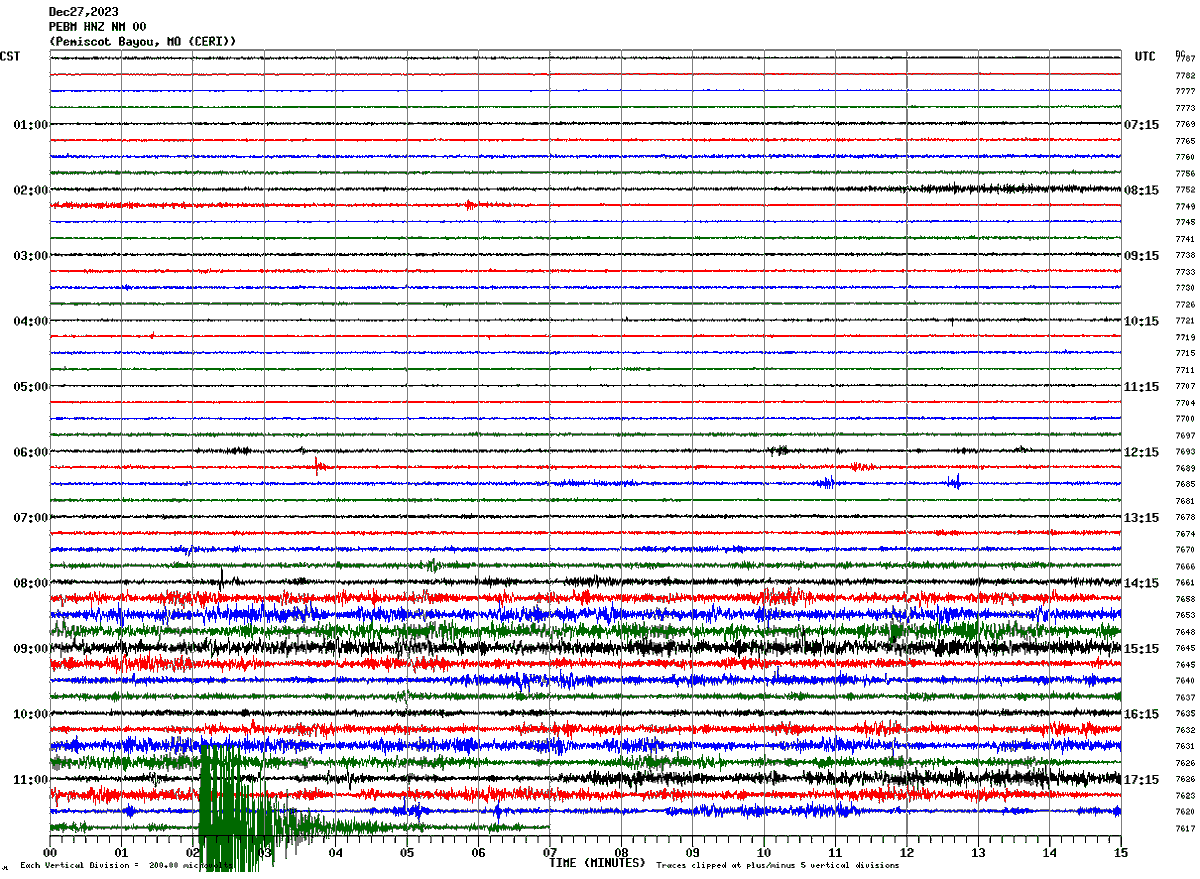
Task: Select the '11:00' CST row label
Action: (31, 780)
